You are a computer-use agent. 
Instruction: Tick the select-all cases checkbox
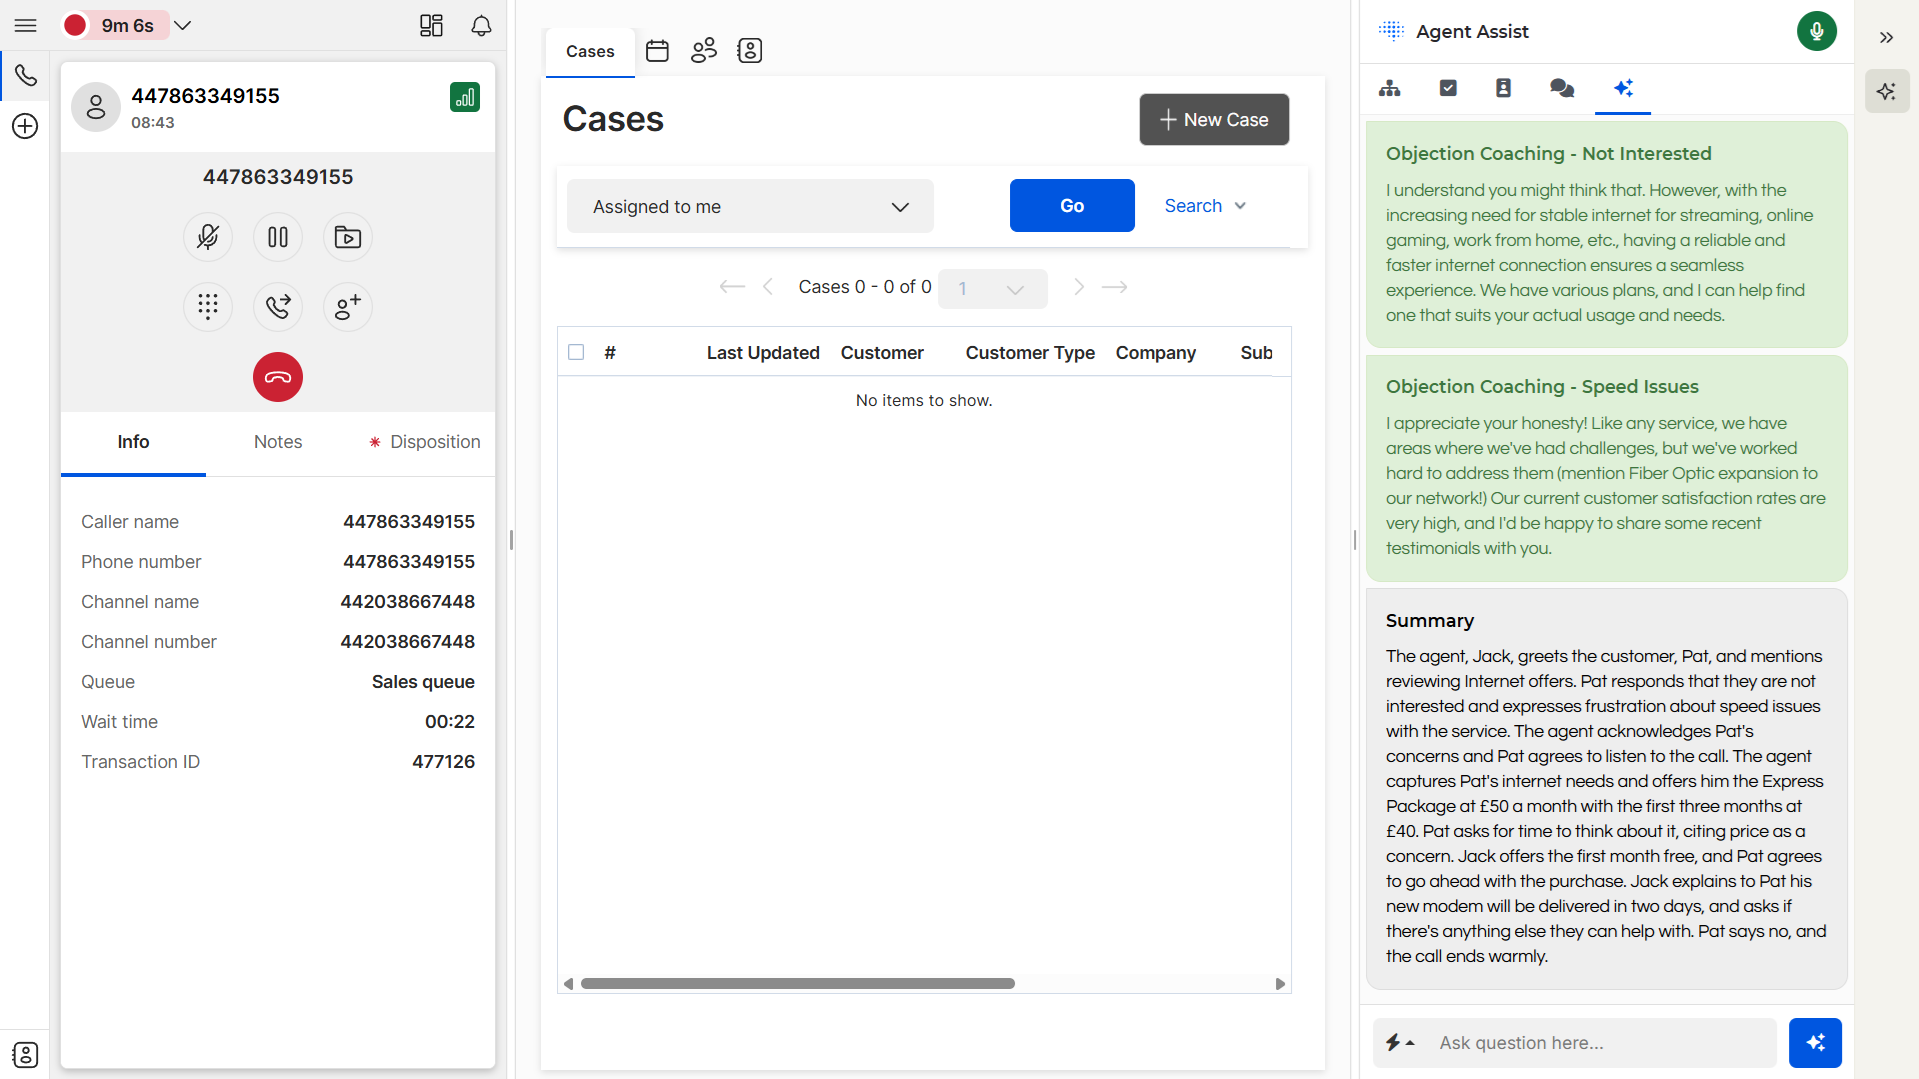pyautogui.click(x=576, y=352)
